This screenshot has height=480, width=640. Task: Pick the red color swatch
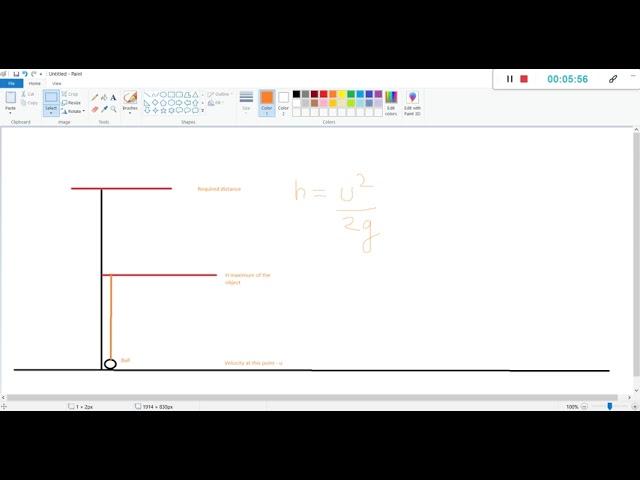(x=324, y=94)
